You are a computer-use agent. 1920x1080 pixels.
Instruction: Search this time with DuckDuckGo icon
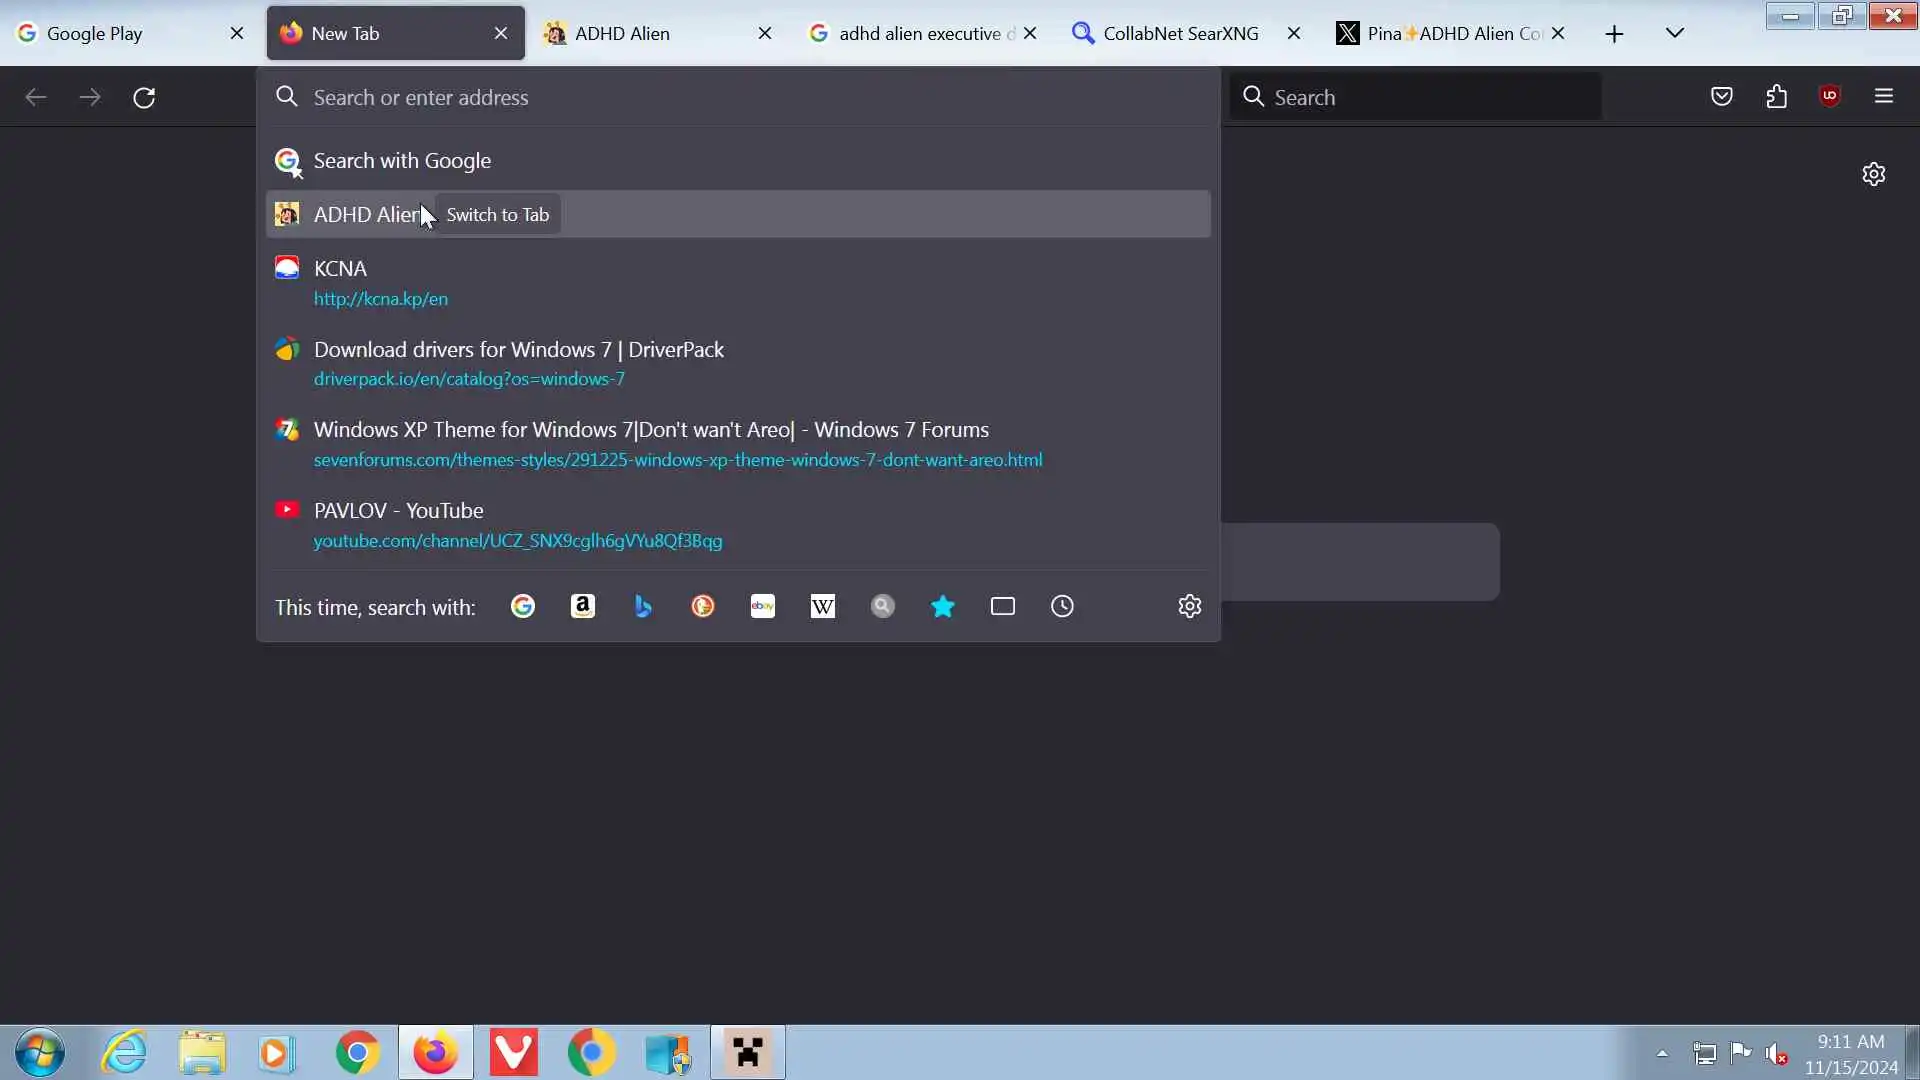pyautogui.click(x=703, y=606)
